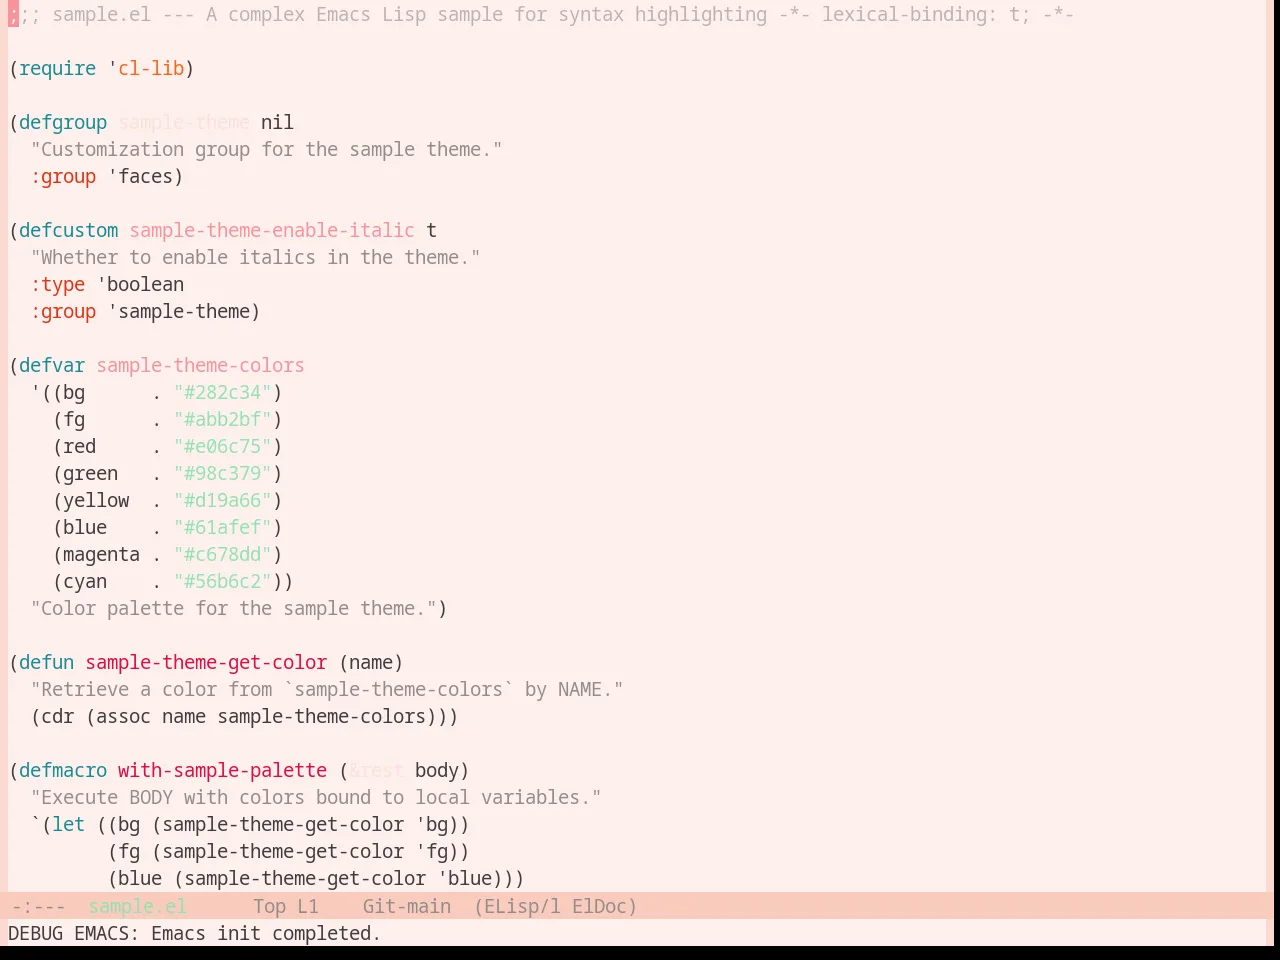Click the require keyword
The height and width of the screenshot is (960, 1280).
pos(57,68)
